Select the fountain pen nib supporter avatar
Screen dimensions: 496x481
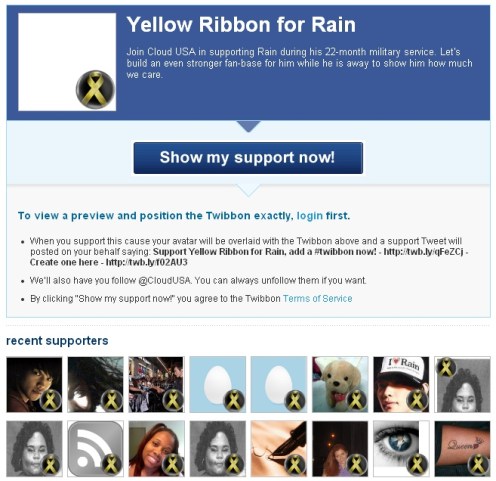(x=279, y=449)
